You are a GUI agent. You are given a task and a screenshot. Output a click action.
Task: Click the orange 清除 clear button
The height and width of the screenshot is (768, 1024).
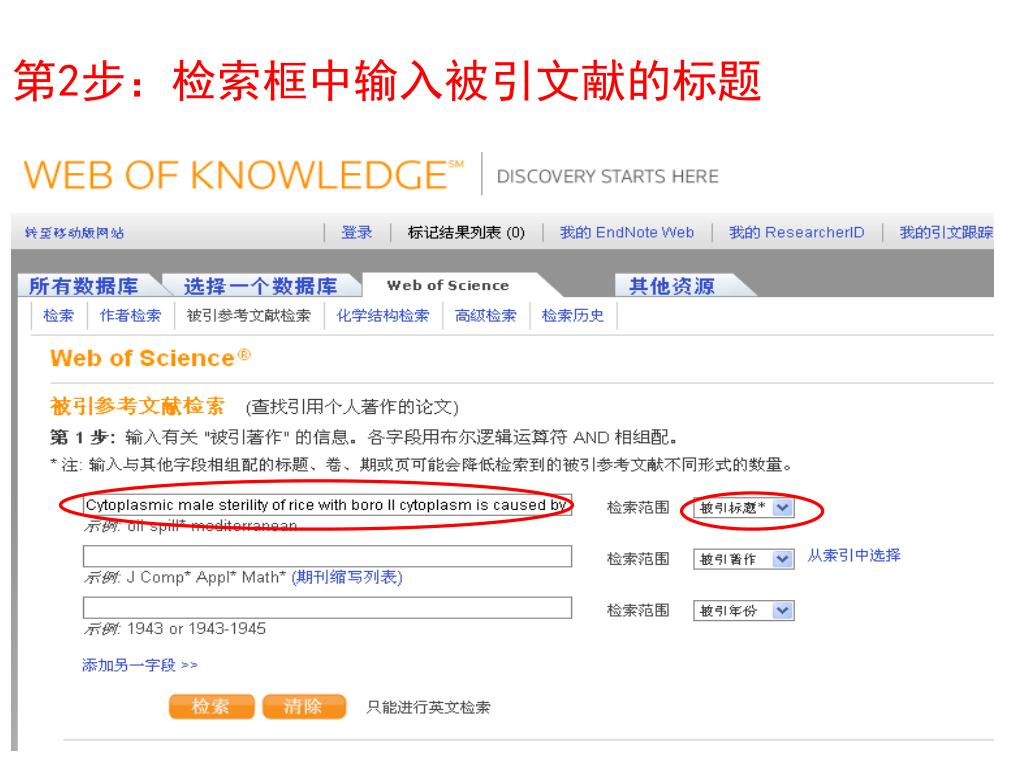304,707
